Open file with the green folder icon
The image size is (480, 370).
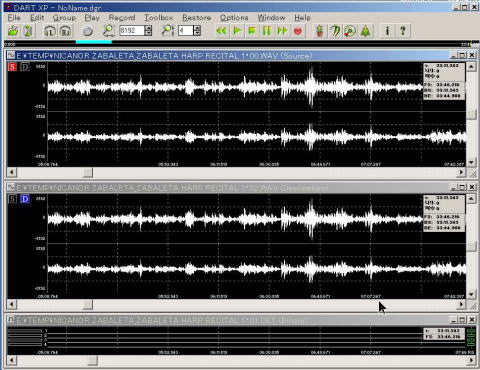(13, 31)
